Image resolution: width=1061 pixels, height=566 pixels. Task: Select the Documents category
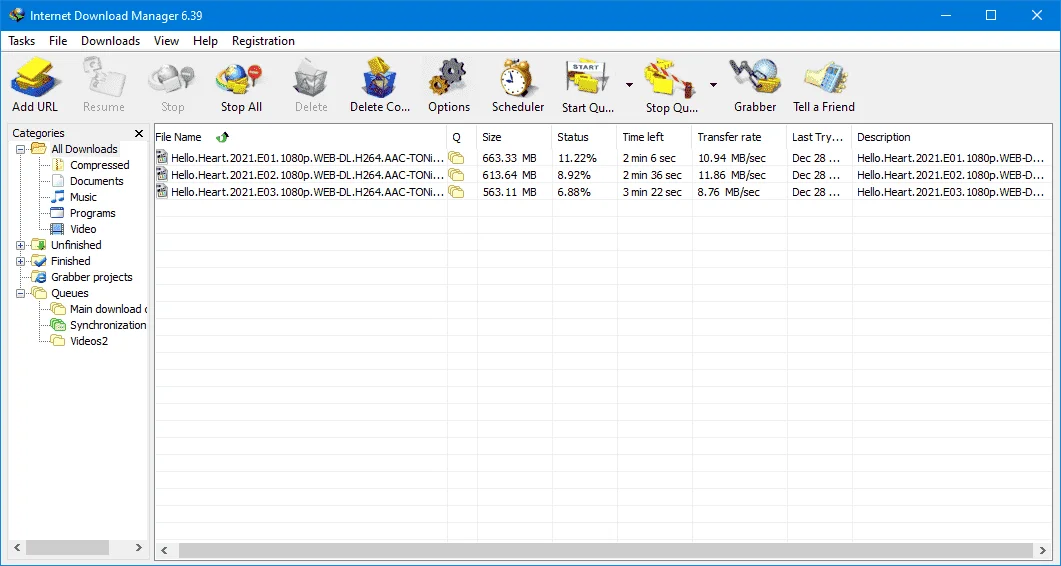(97, 181)
